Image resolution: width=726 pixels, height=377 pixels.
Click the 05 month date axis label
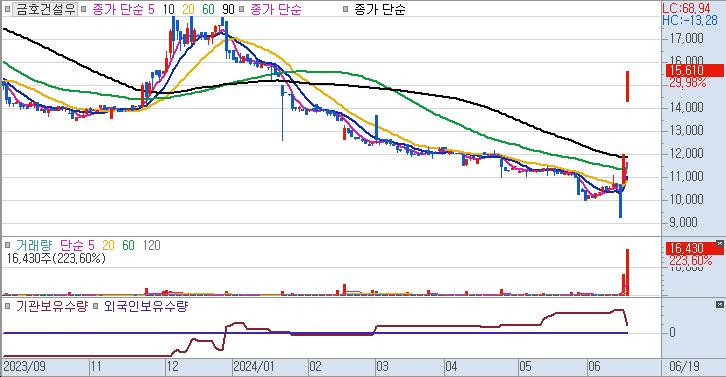point(525,367)
